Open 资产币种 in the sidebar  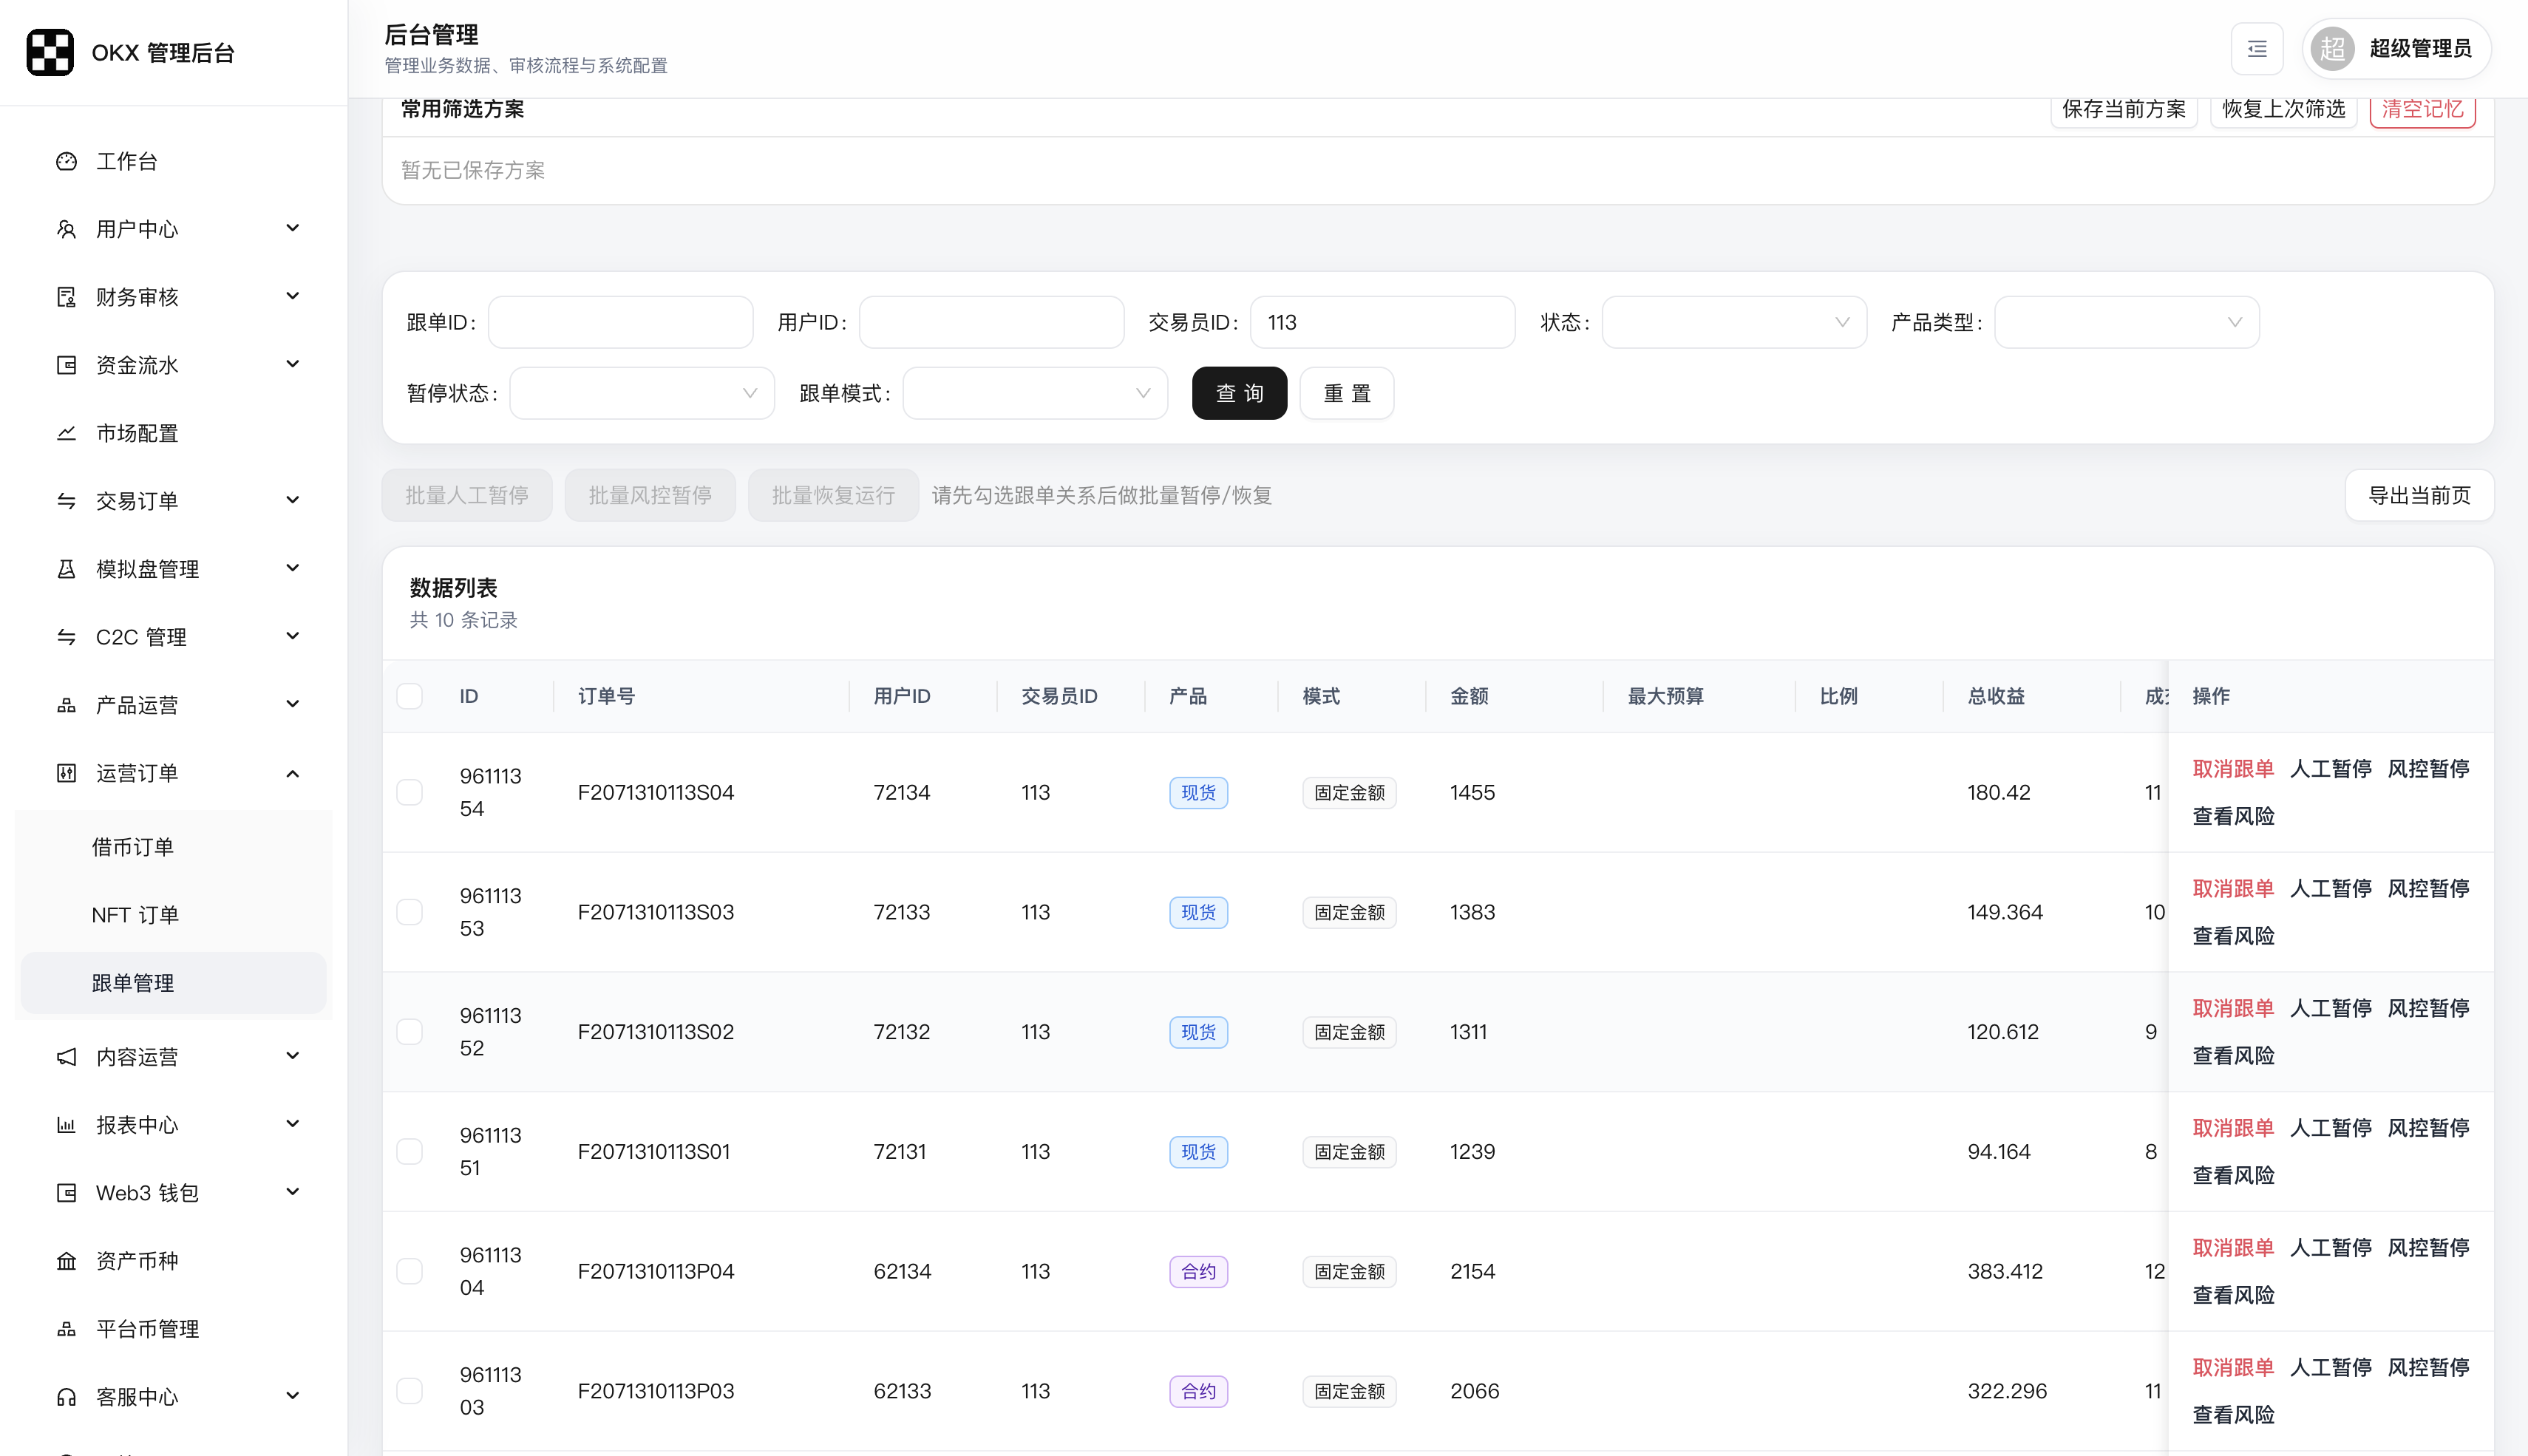pos(173,1261)
